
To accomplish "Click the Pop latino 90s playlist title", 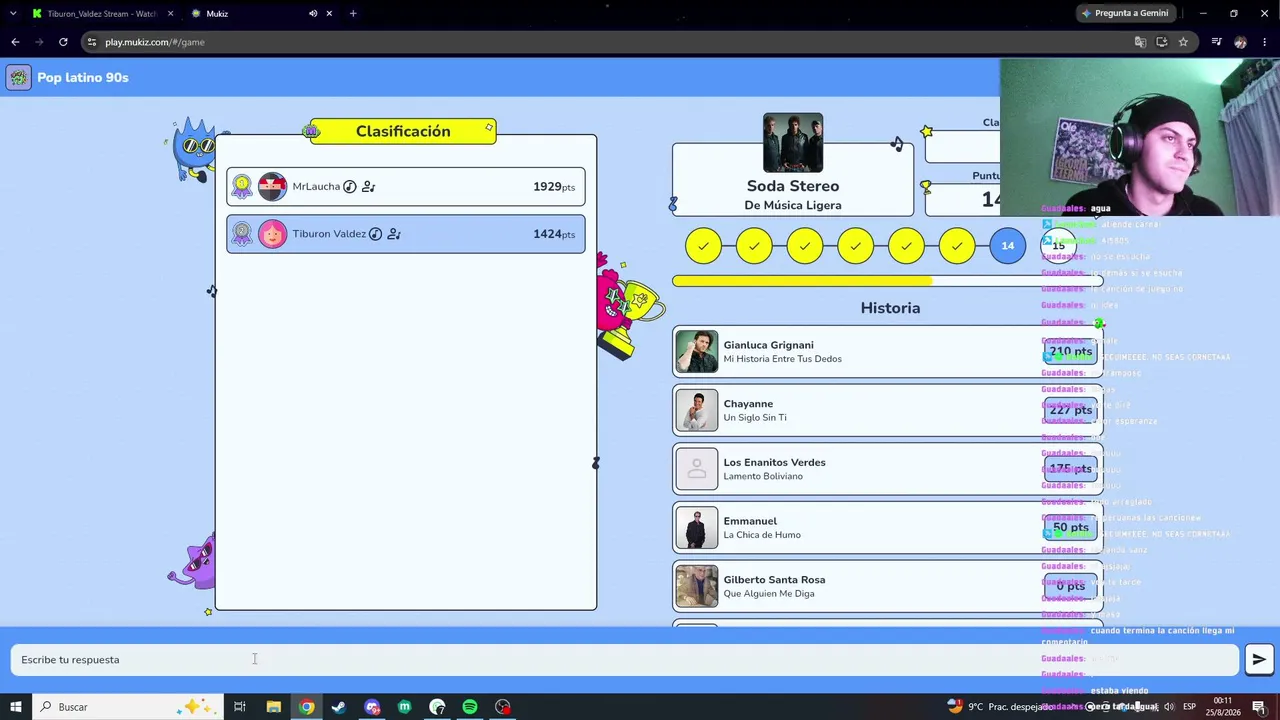I will pos(83,78).
